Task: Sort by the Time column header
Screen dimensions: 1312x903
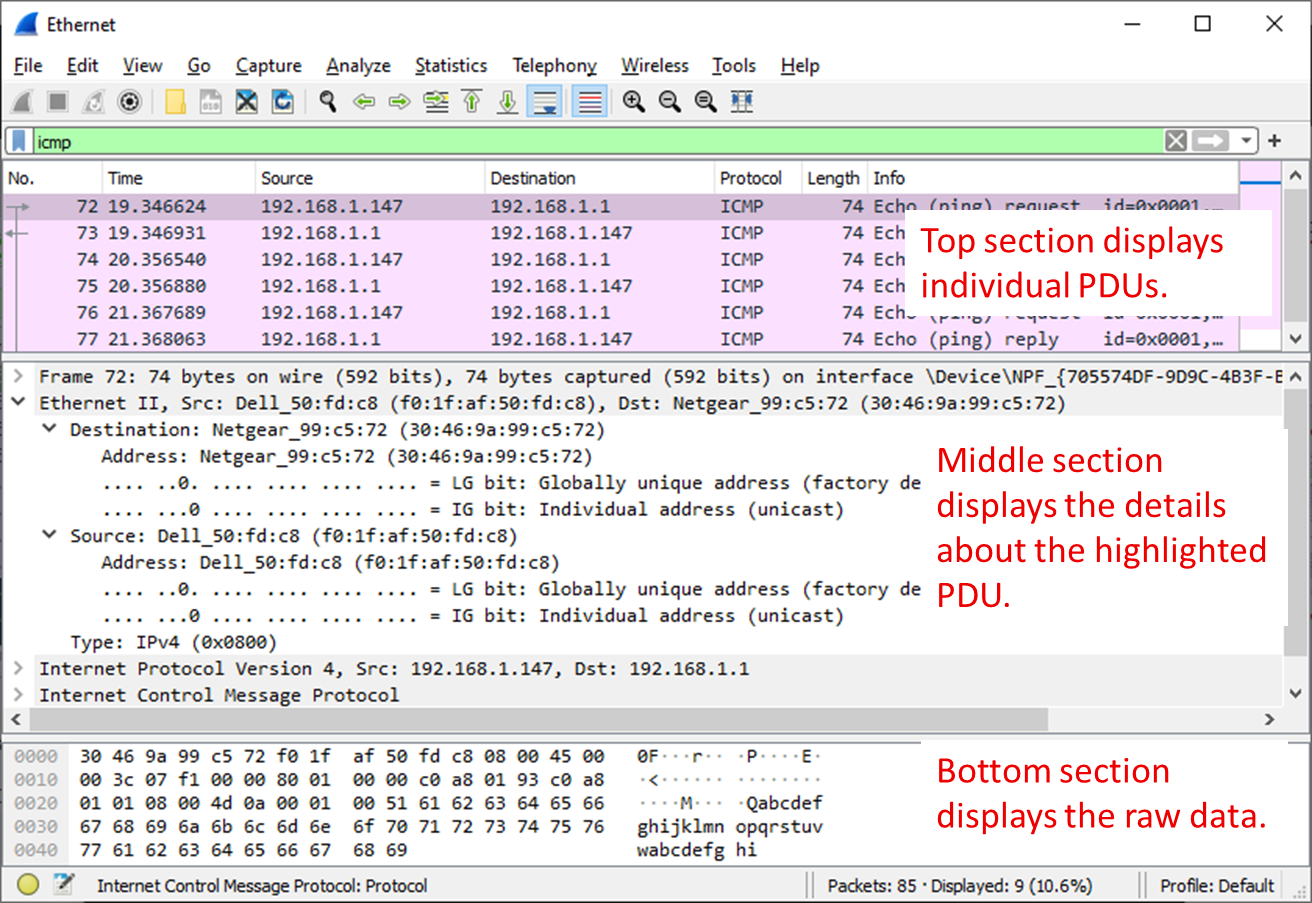Action: point(178,178)
